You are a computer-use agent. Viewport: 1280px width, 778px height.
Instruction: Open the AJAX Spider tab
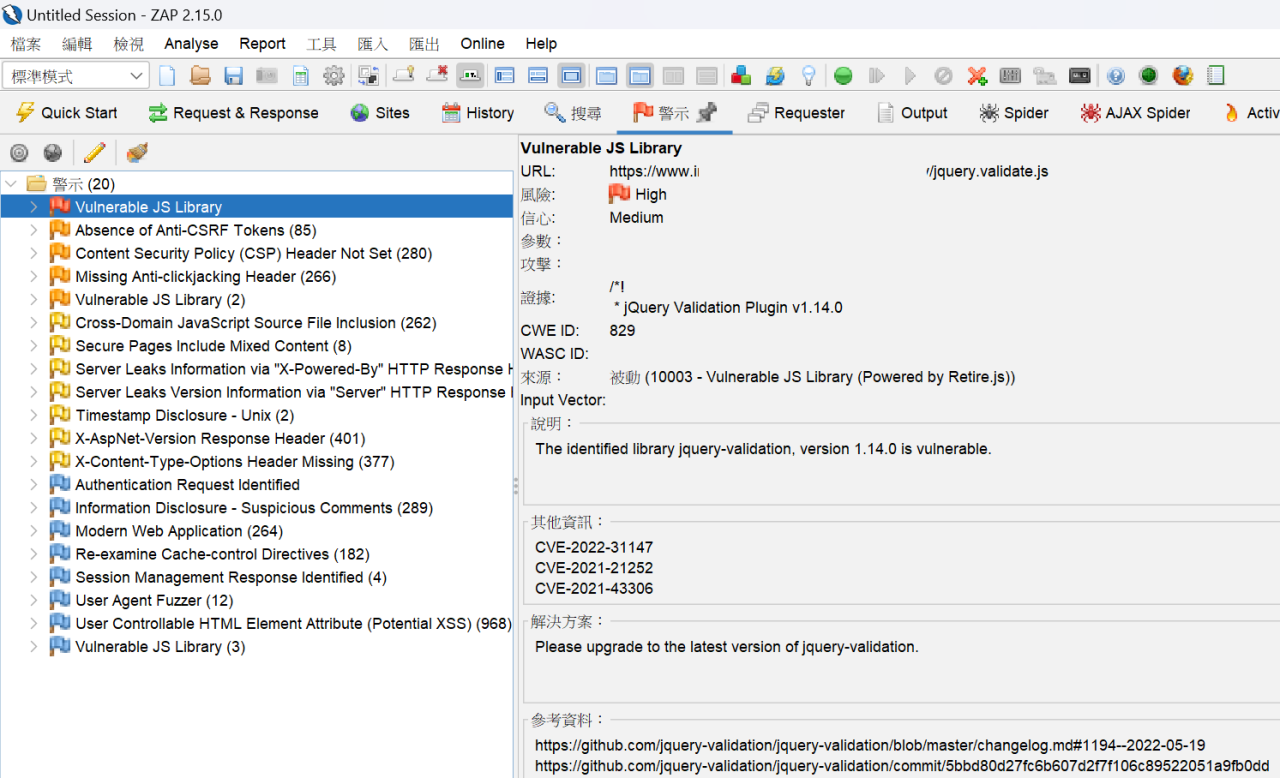point(1135,113)
